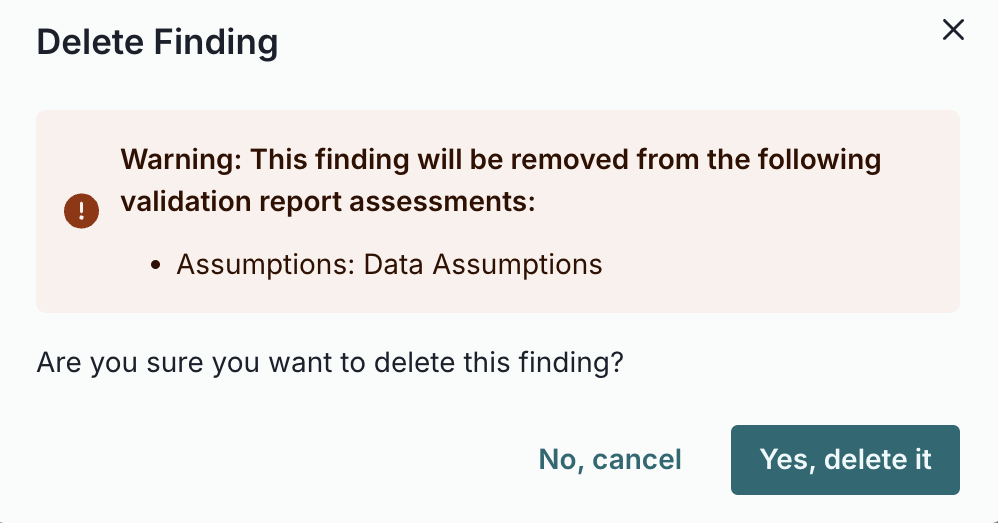Confirm with "Yes, delete it" button
998x523 pixels.
(845, 460)
